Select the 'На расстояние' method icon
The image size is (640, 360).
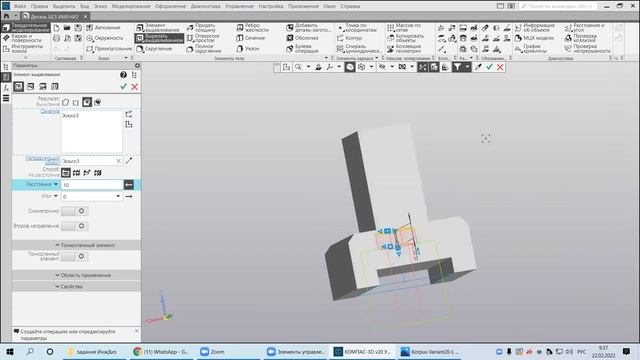click(x=65, y=173)
